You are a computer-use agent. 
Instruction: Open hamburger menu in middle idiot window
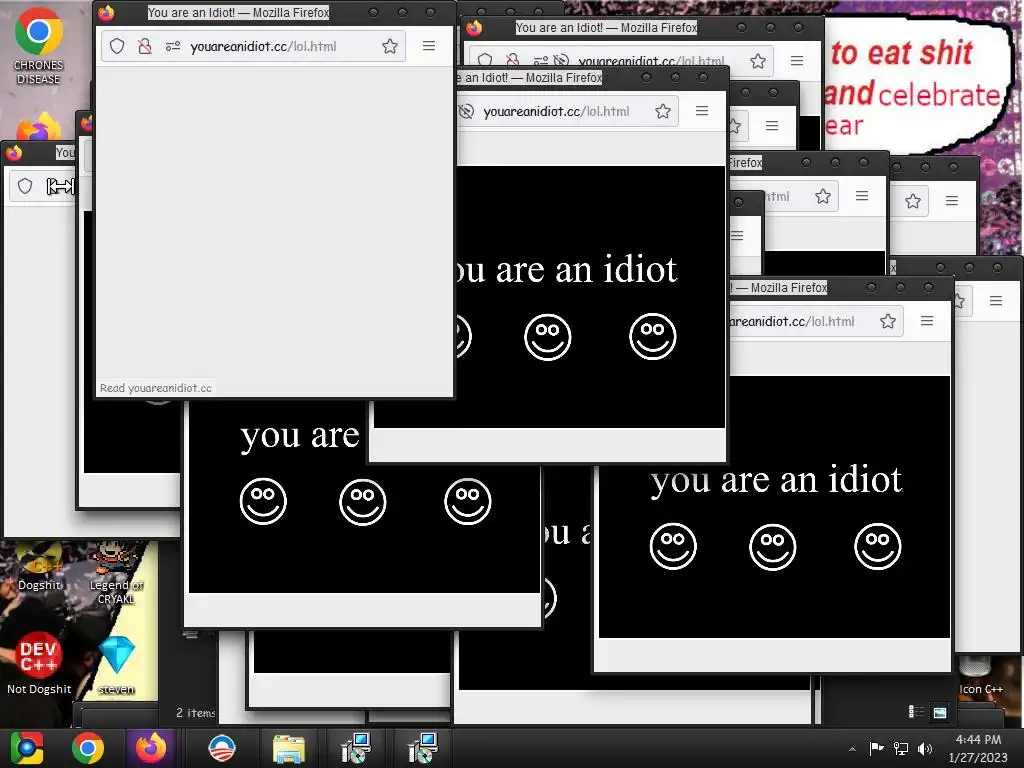(x=702, y=111)
